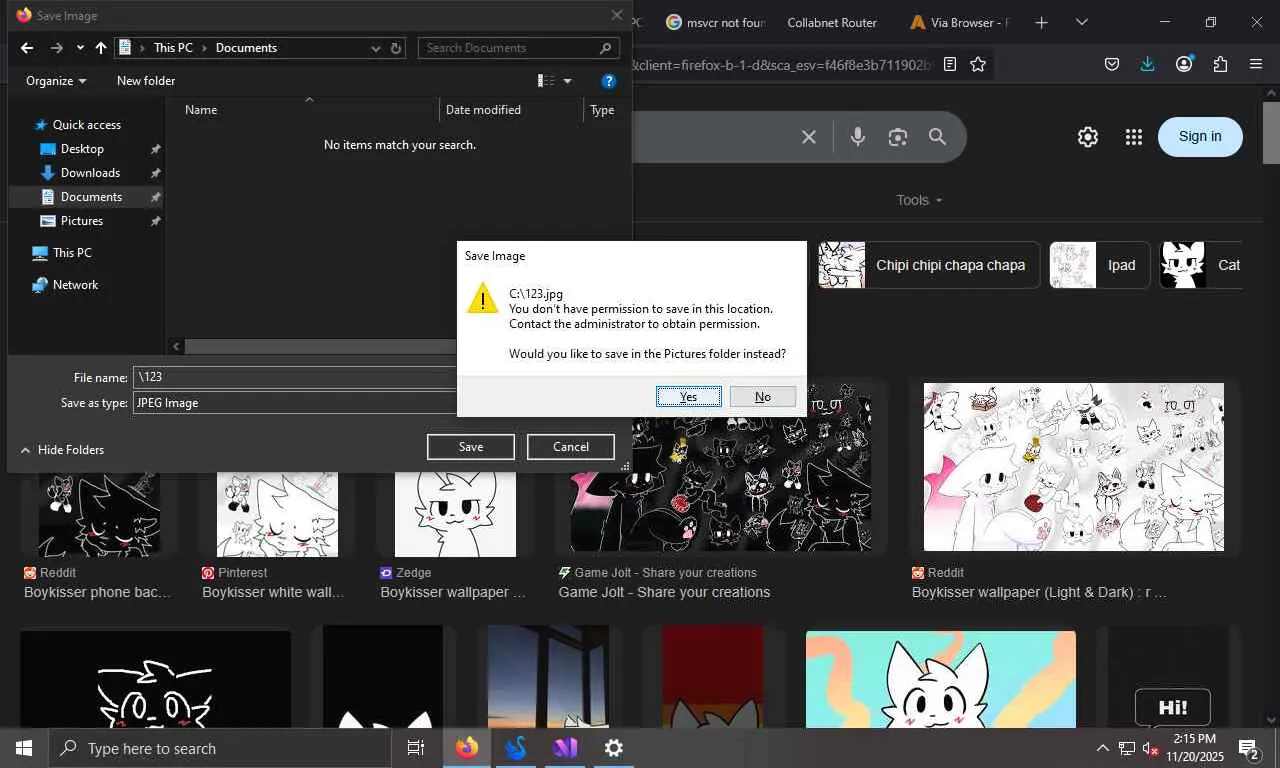Screen dimensions: 1280x768
Task: Toggle Firefox reader view
Action: click(950, 64)
